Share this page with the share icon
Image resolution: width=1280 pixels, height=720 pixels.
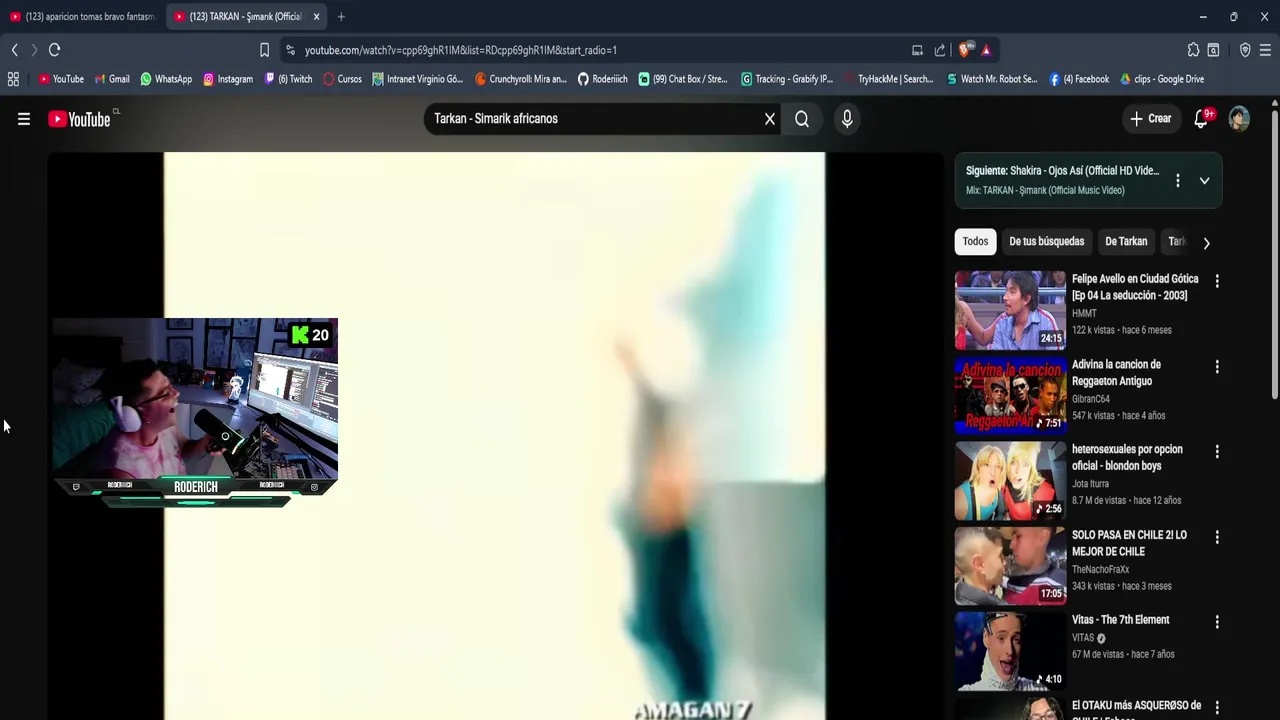(940, 50)
